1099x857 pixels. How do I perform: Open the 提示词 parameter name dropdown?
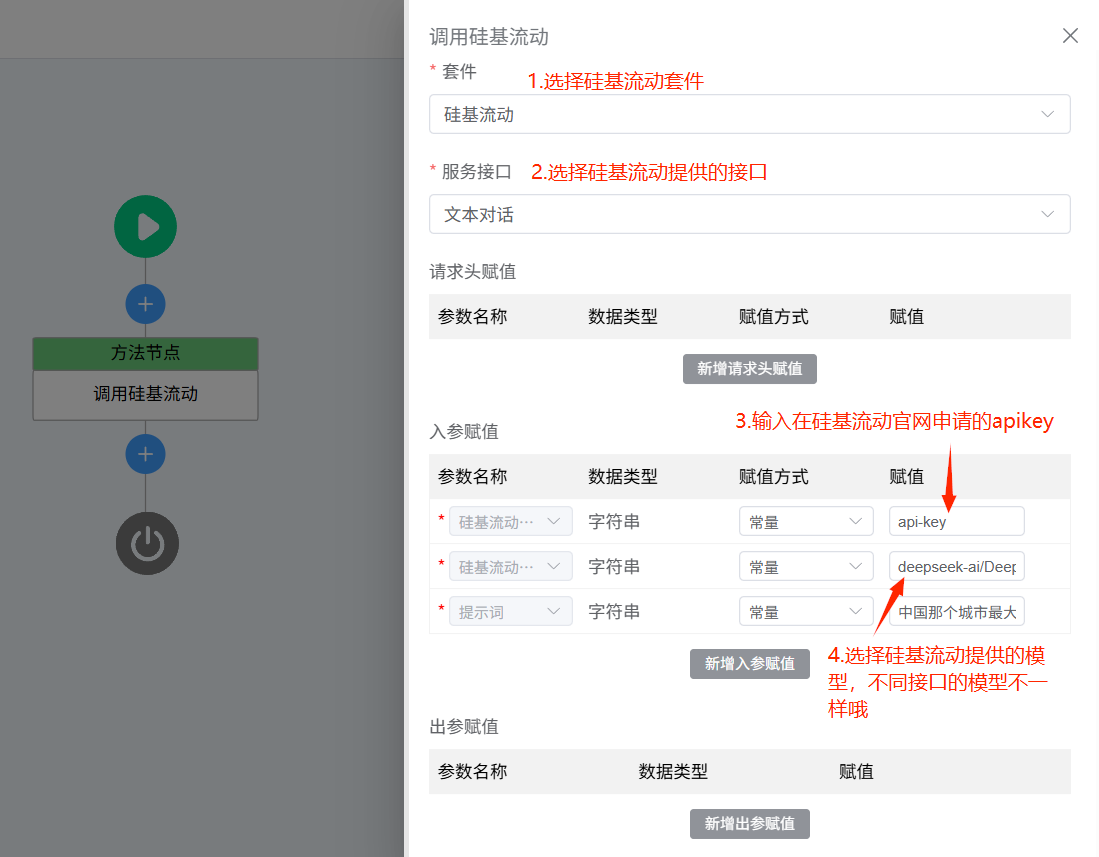click(511, 611)
